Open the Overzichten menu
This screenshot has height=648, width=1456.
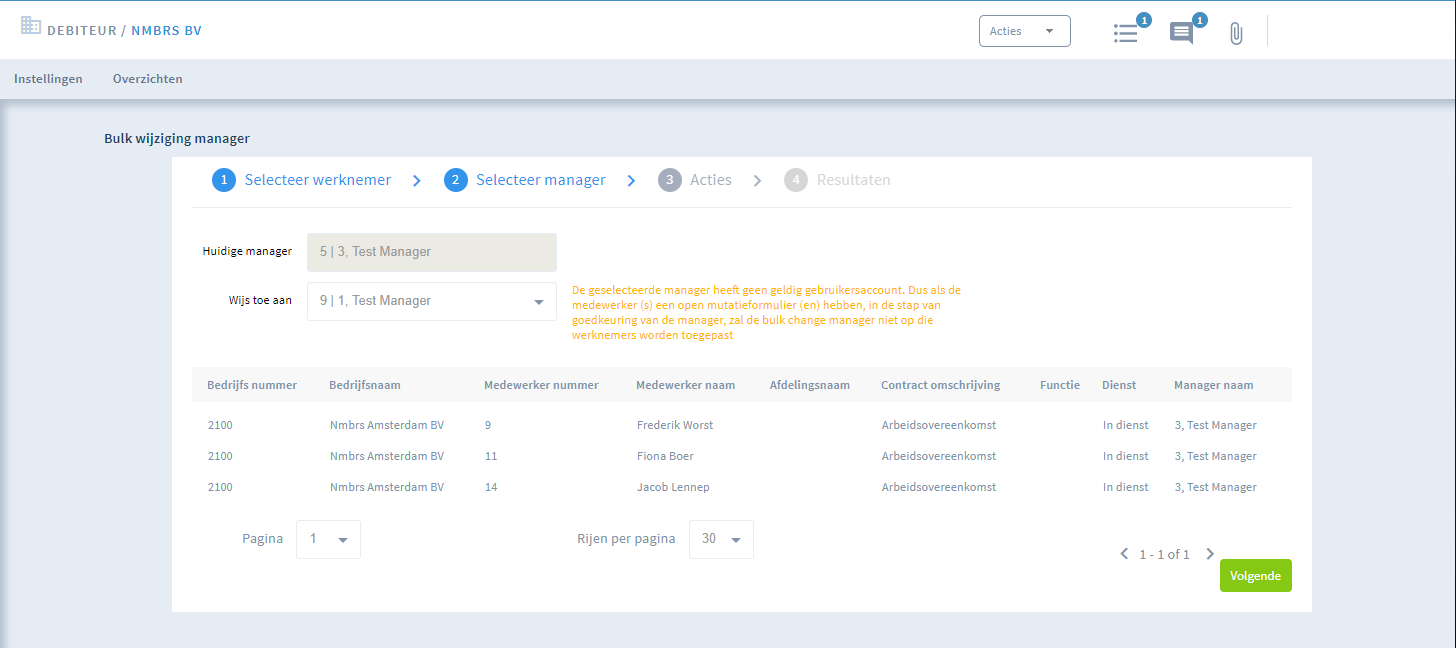click(148, 79)
